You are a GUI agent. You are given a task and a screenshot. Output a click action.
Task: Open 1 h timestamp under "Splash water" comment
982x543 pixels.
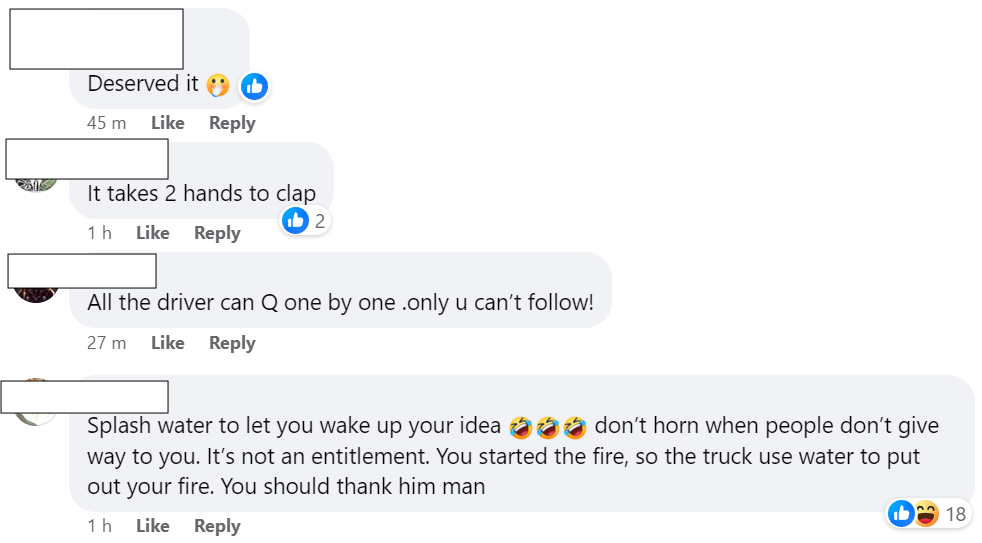(99, 526)
